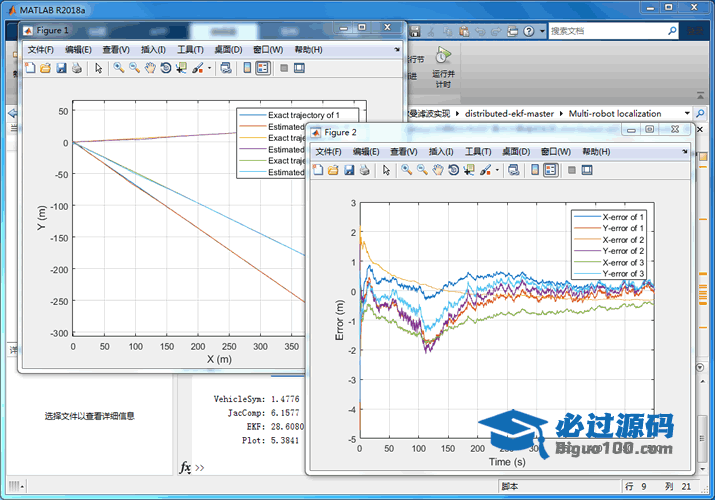Open 帮助(H) menu in Figure 2
This screenshot has width=715, height=500.
point(596,152)
